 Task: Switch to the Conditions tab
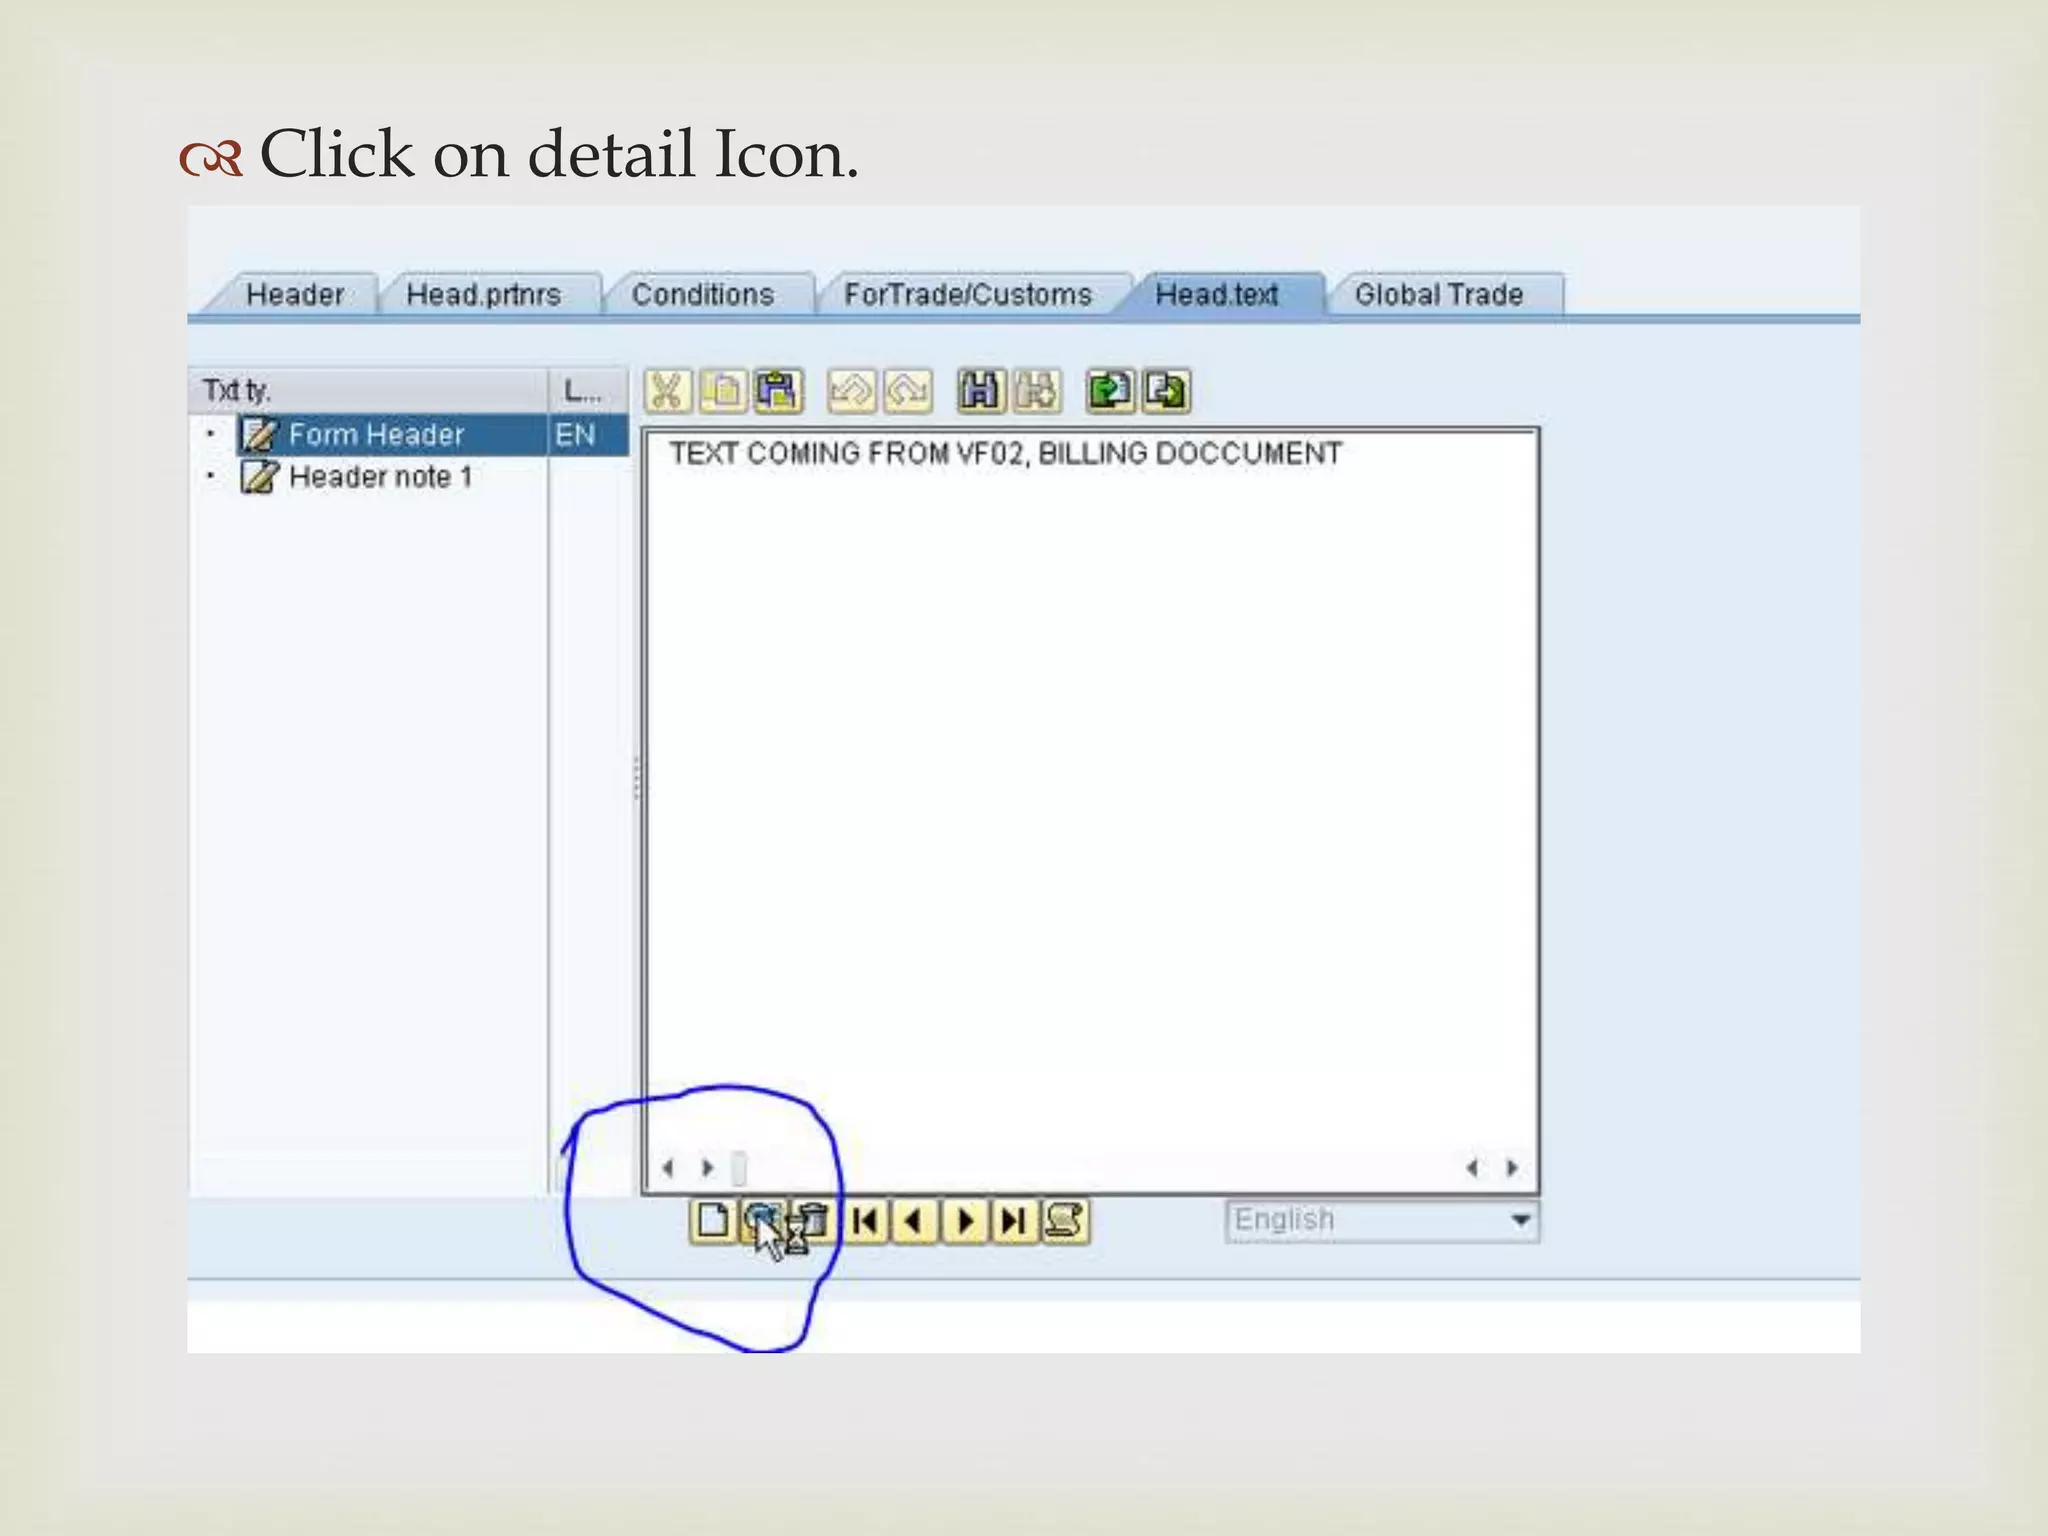pos(703,295)
